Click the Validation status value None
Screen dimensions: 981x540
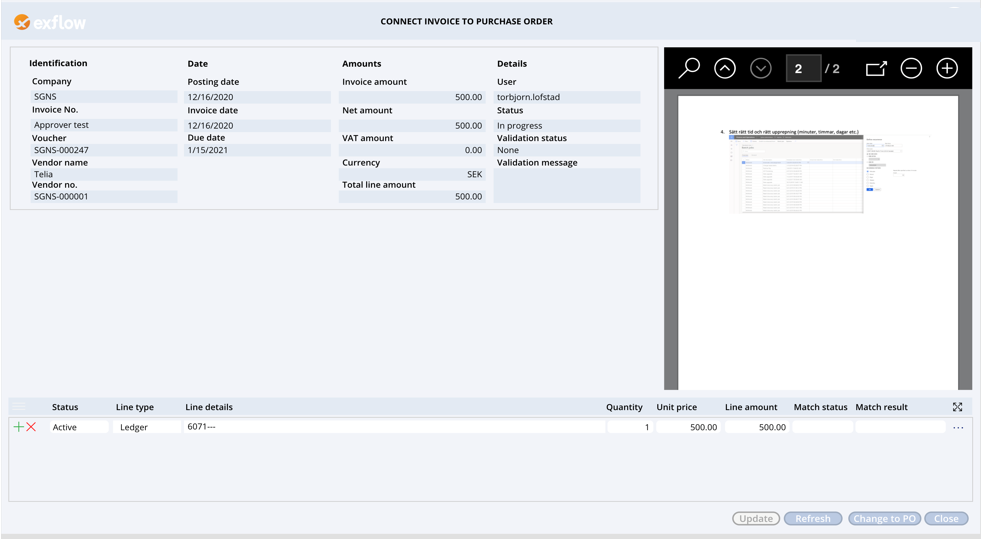tap(567, 150)
